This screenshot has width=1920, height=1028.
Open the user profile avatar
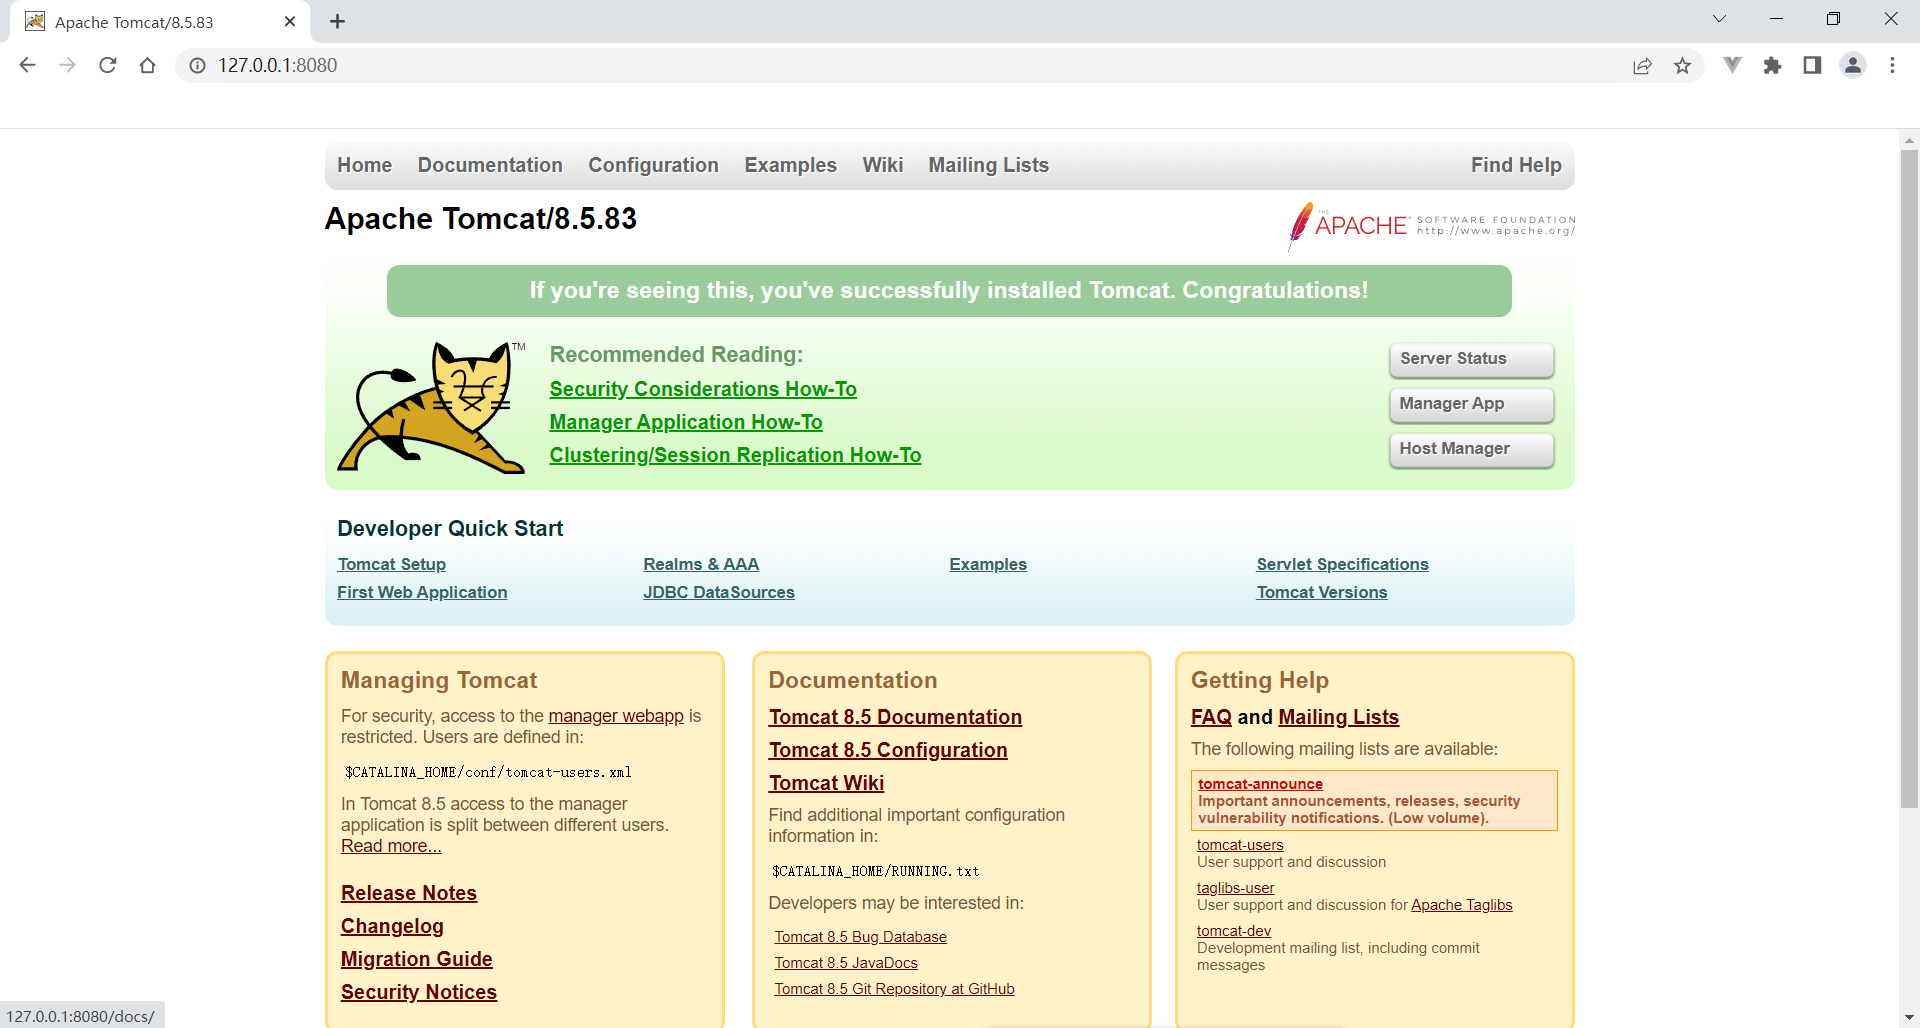1853,65
